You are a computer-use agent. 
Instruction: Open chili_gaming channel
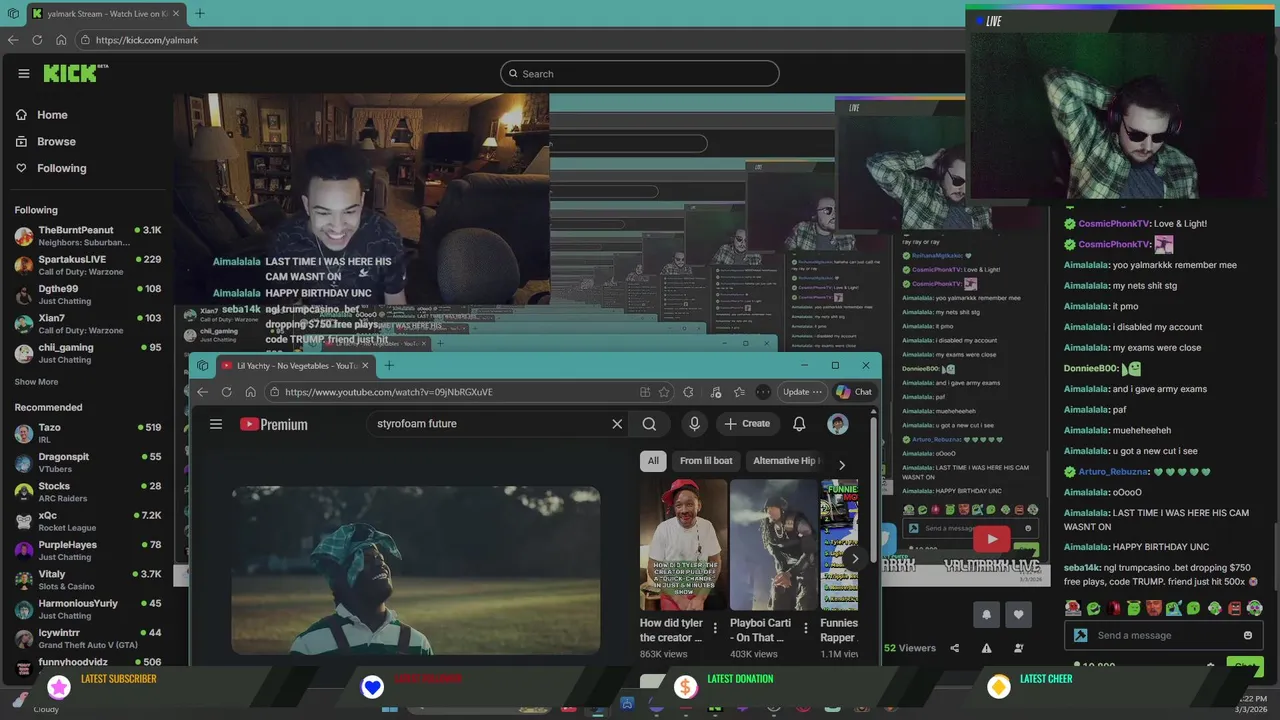coord(88,353)
